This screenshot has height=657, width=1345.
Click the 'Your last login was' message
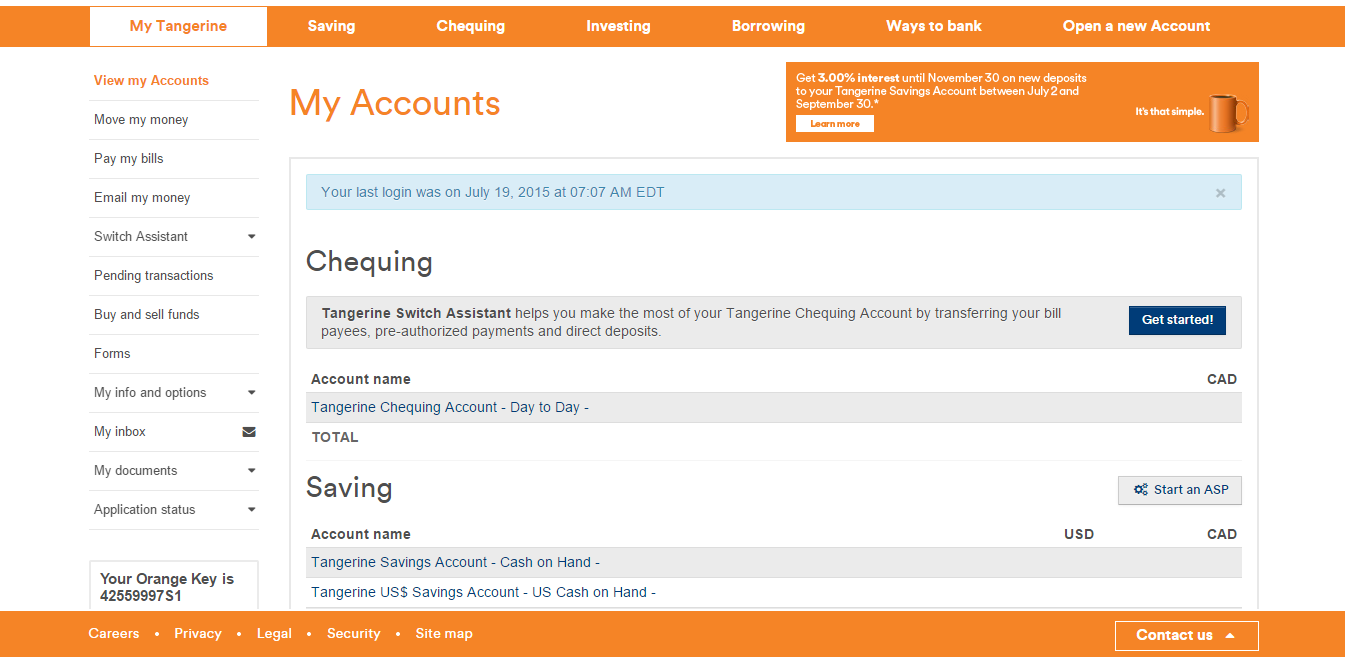point(493,193)
